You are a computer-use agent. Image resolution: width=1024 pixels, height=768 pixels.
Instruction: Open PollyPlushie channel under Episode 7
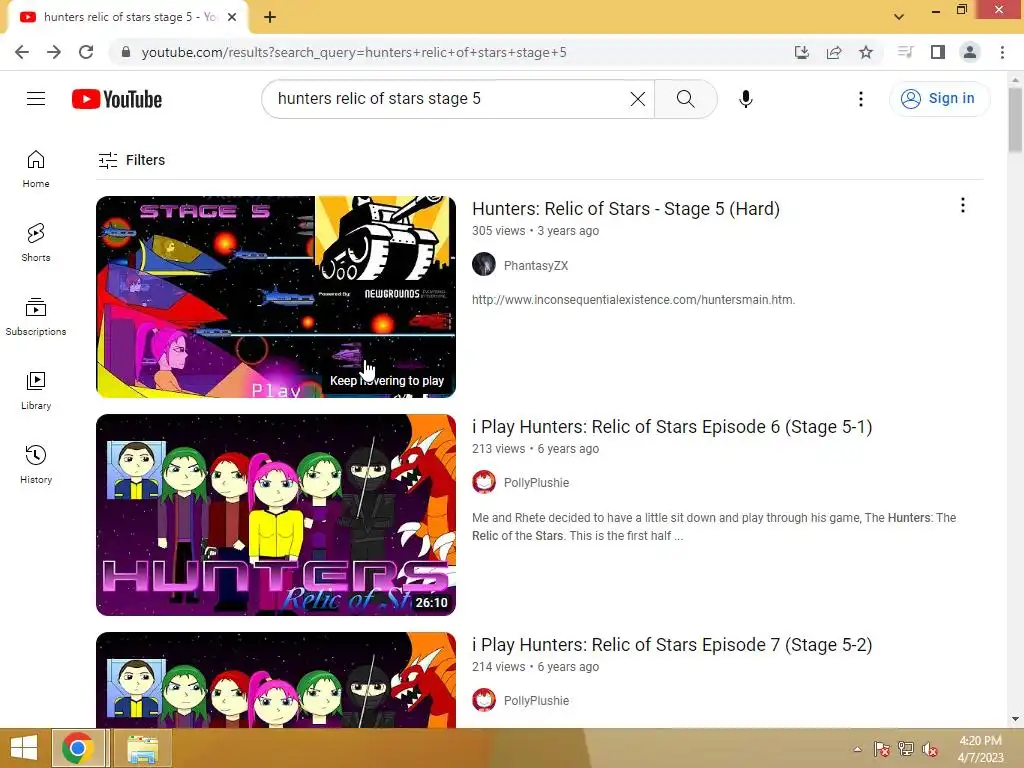tap(536, 701)
